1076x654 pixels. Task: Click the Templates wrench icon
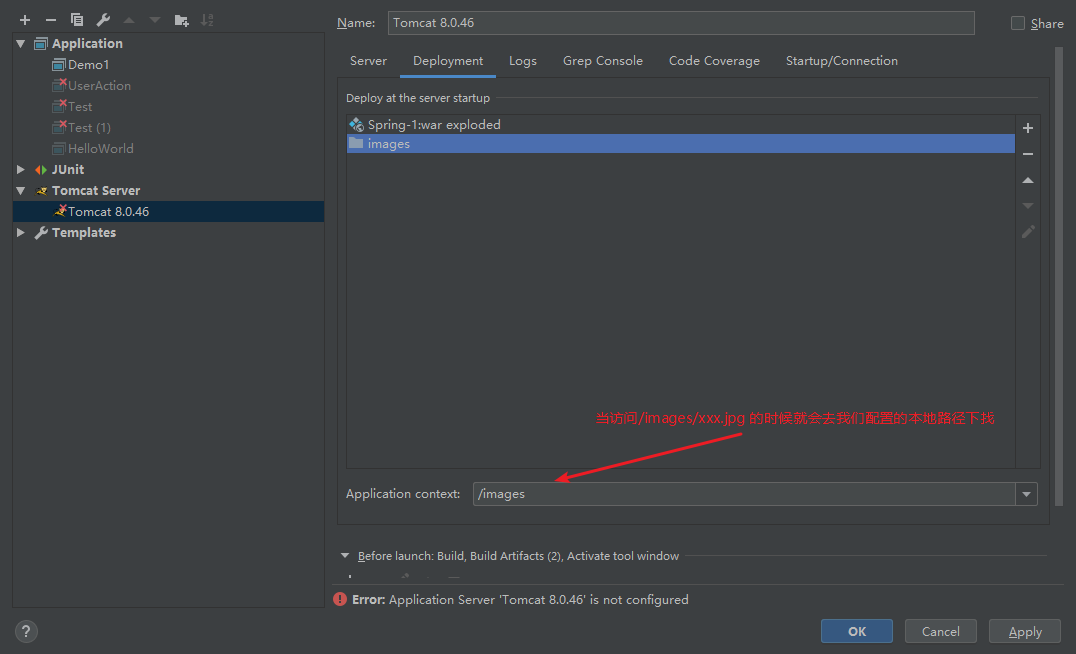(x=41, y=233)
